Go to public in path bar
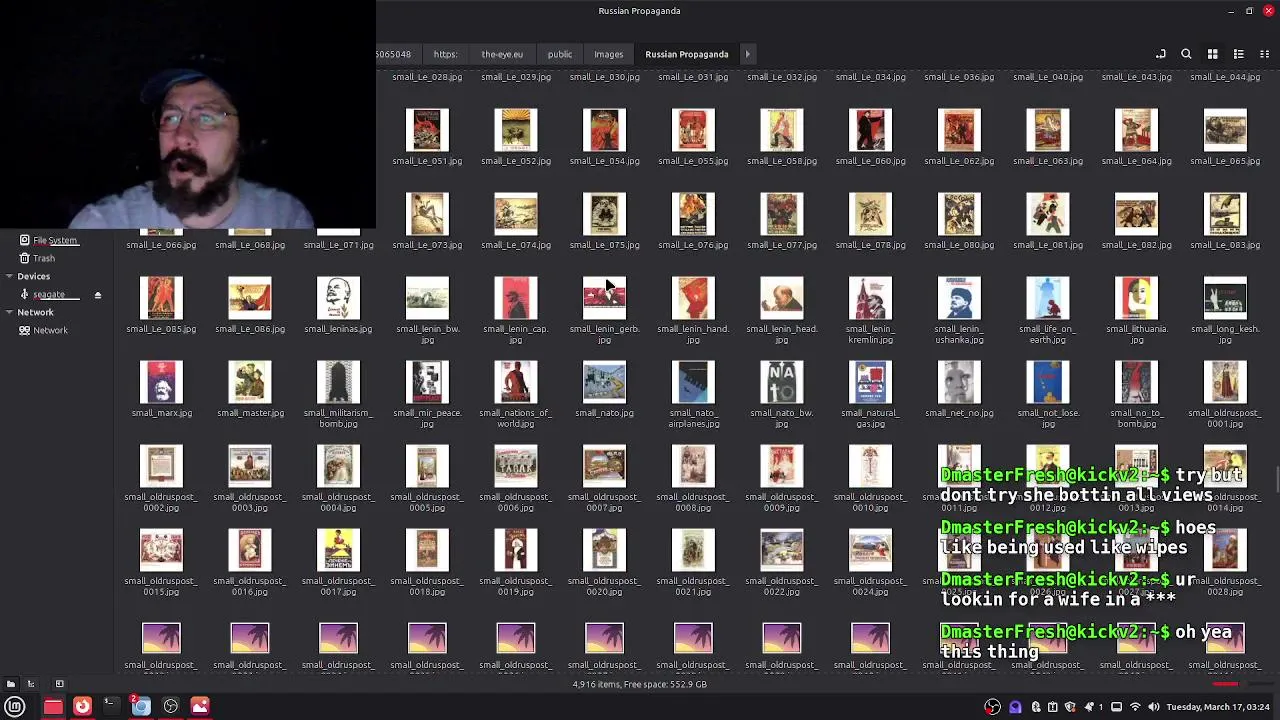Image resolution: width=1280 pixels, height=720 pixels. coord(560,54)
